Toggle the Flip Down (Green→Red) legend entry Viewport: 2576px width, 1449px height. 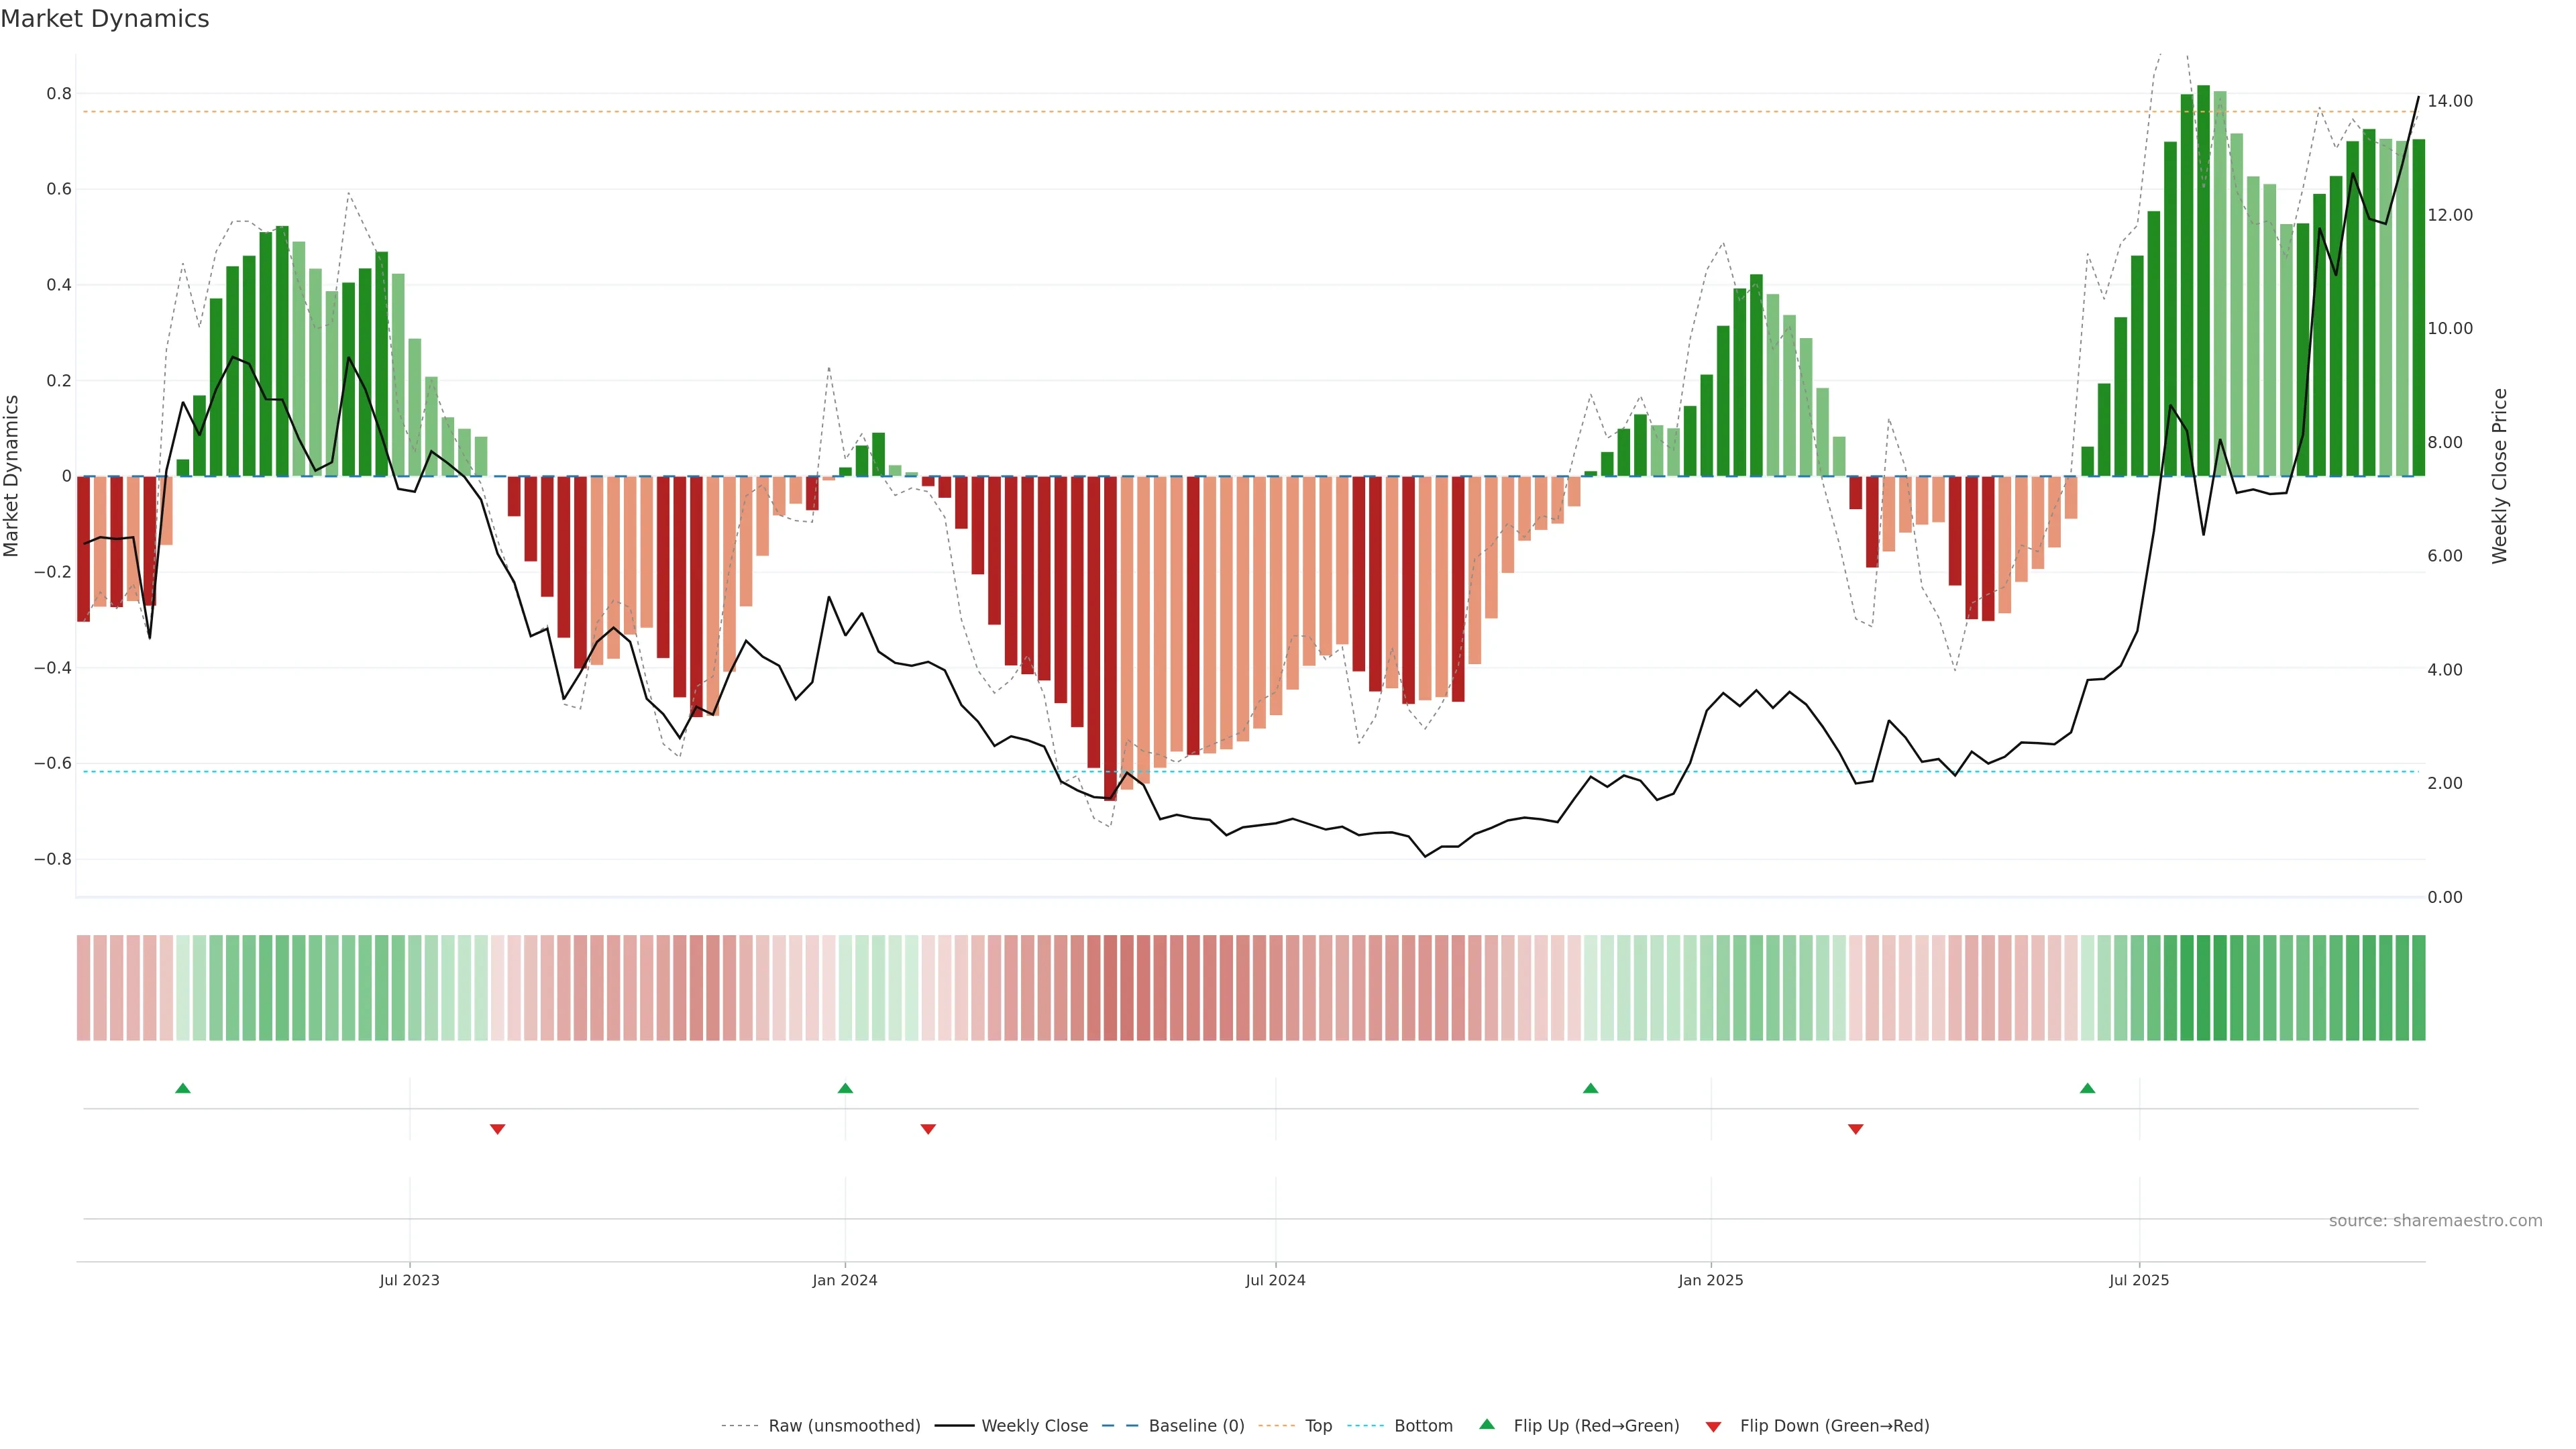coord(1834,1426)
